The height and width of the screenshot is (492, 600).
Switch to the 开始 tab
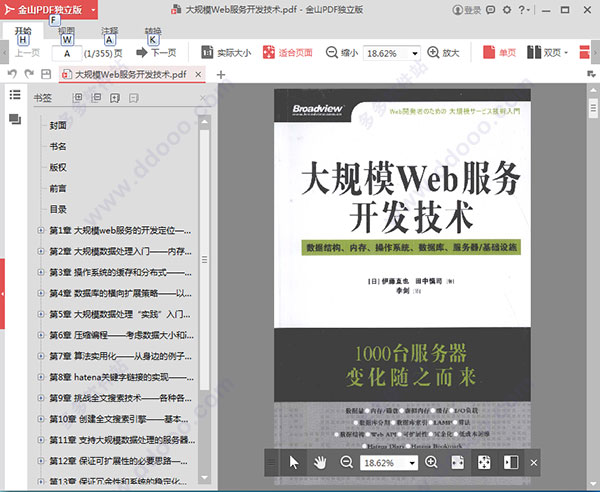pyautogui.click(x=23, y=31)
